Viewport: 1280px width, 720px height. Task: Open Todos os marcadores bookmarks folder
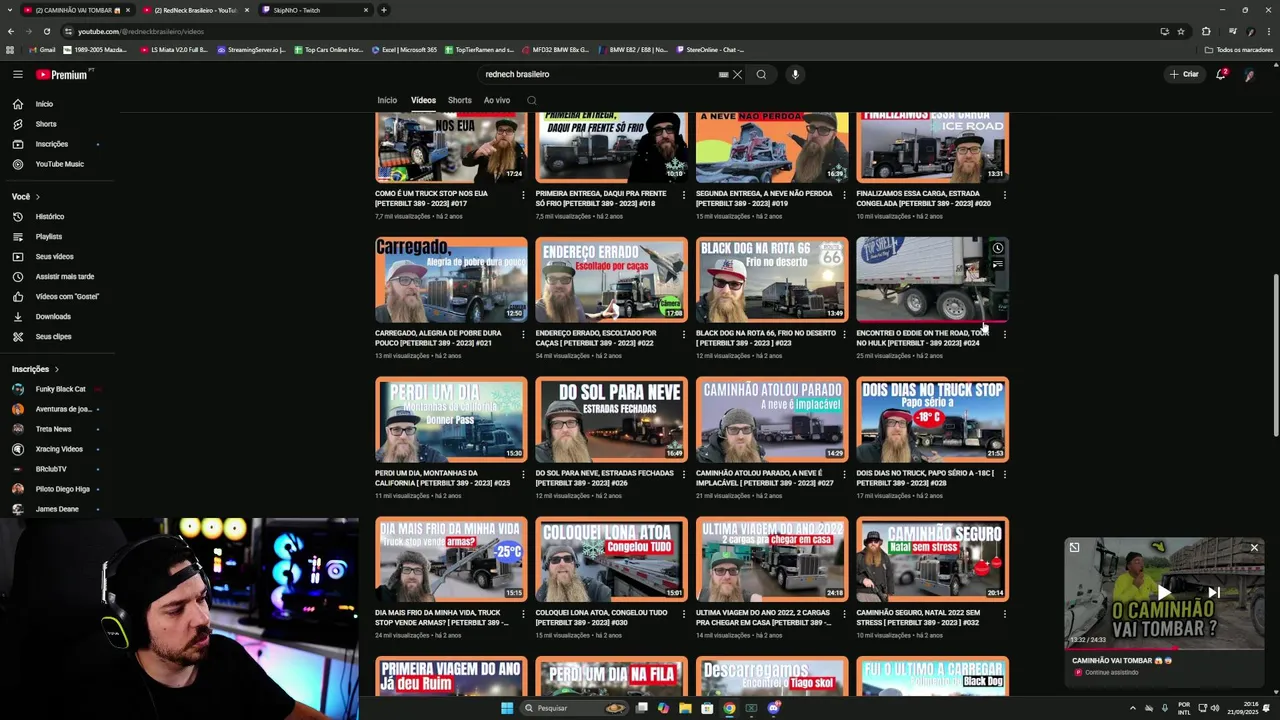[x=1238, y=50]
